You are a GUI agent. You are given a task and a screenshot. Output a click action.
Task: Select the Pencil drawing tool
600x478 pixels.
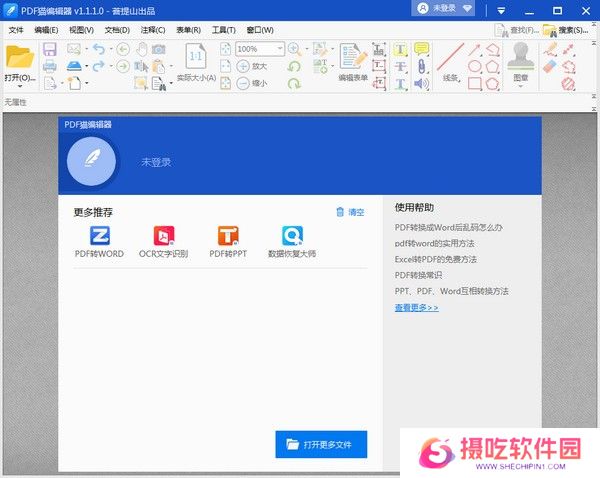(550, 49)
